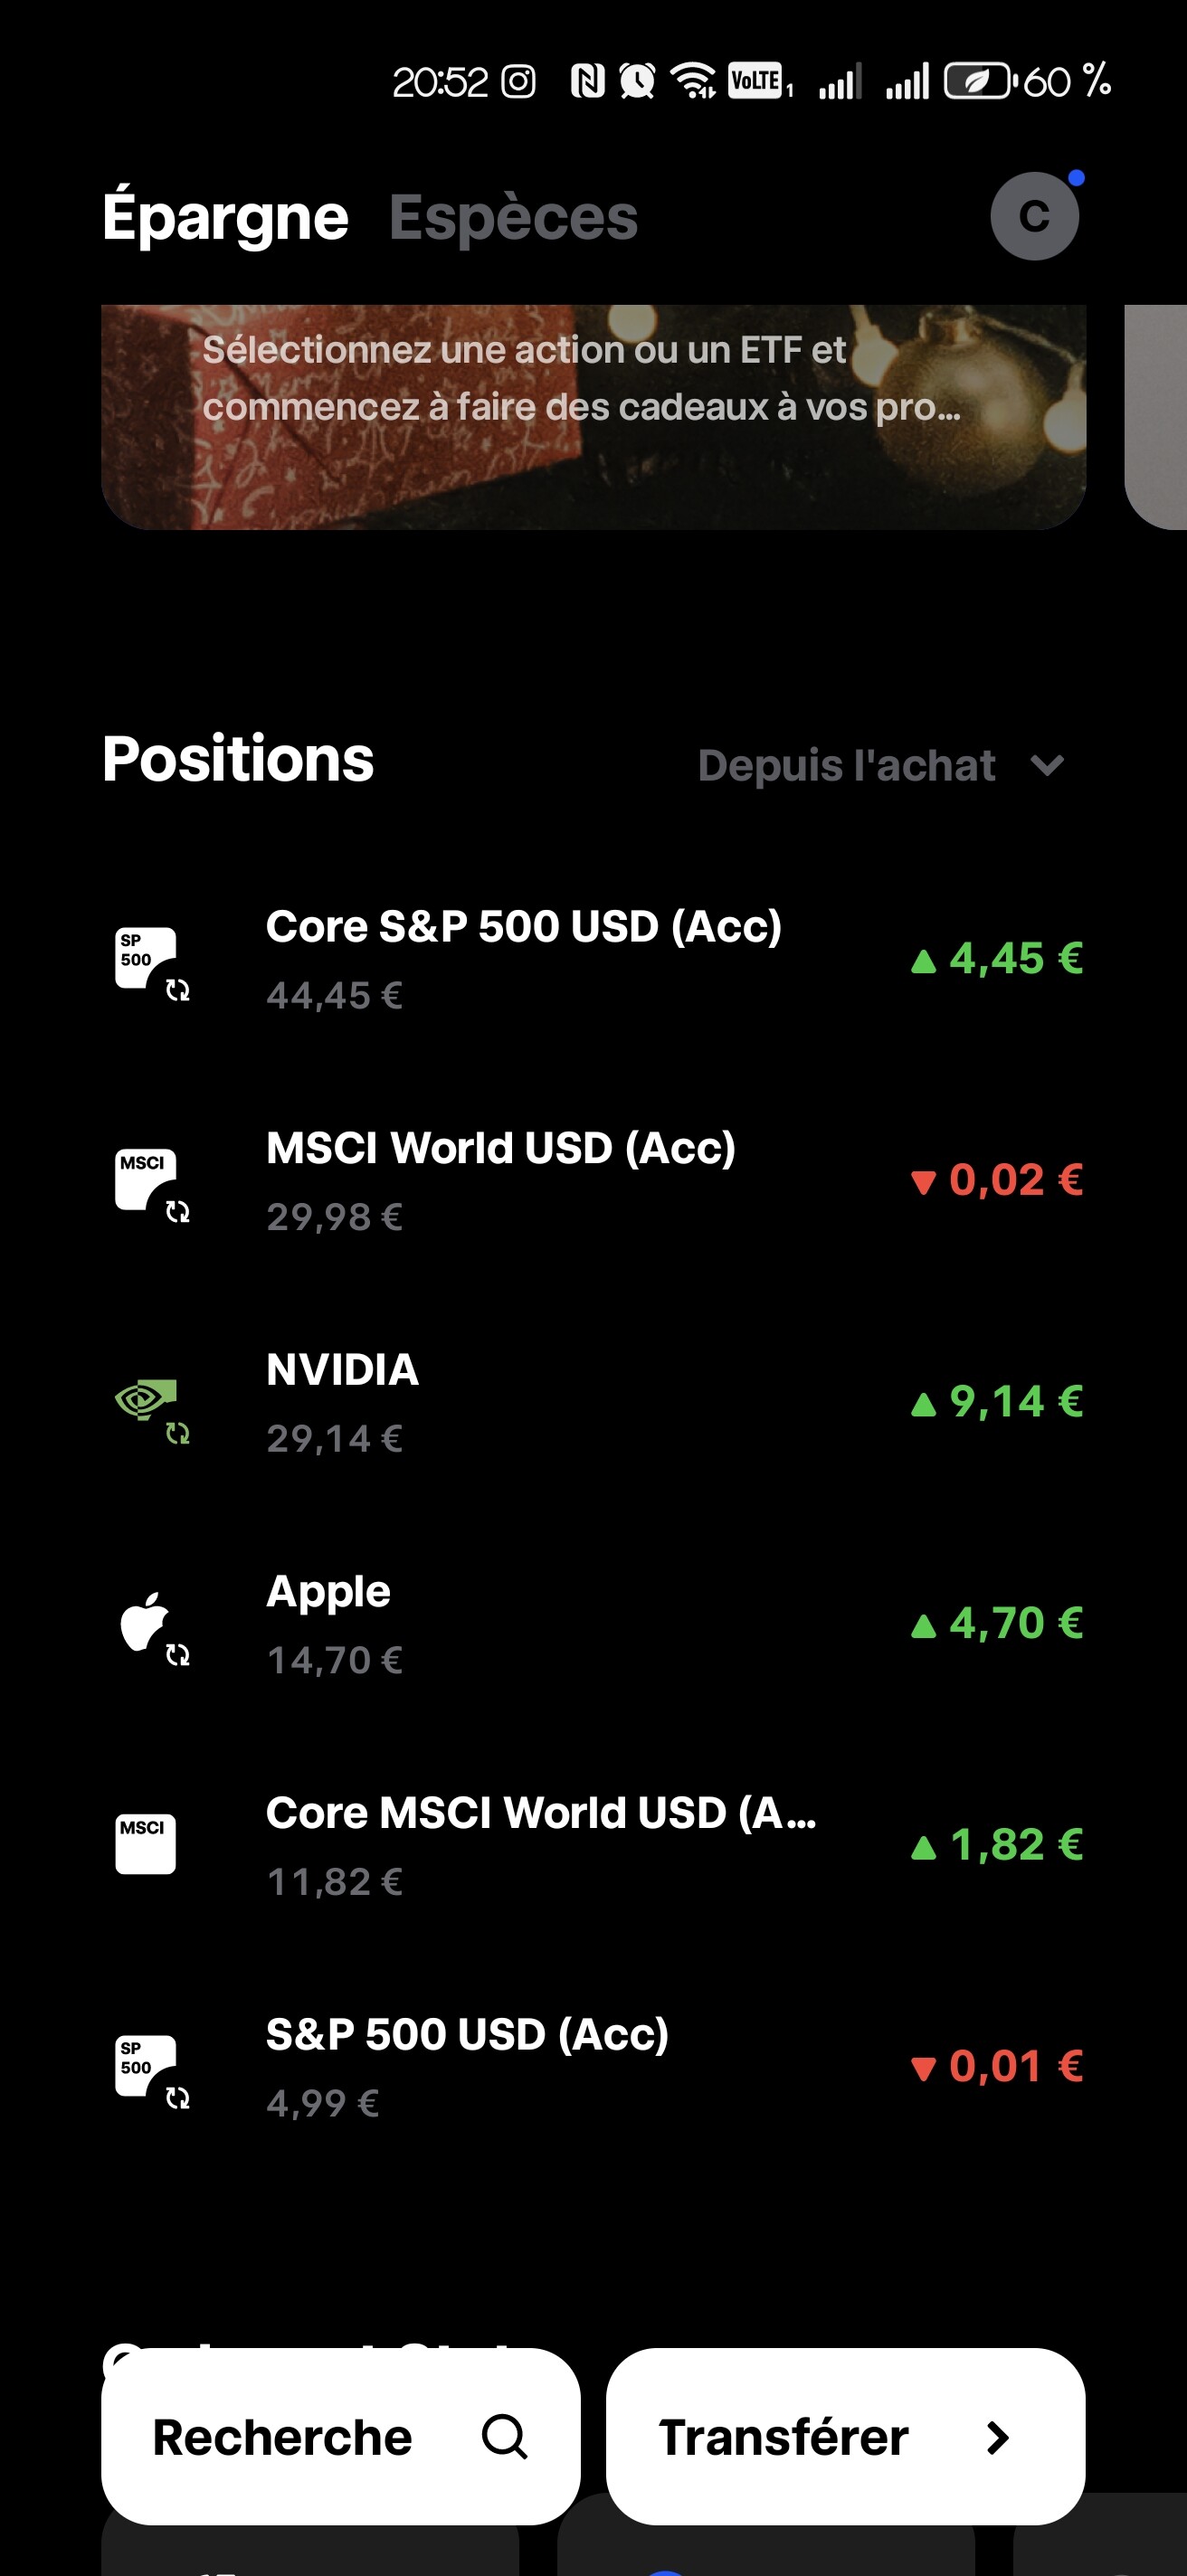Expand the chevron next to Depuis l'achat
Viewport: 1187px width, 2576px height.
1047,766
